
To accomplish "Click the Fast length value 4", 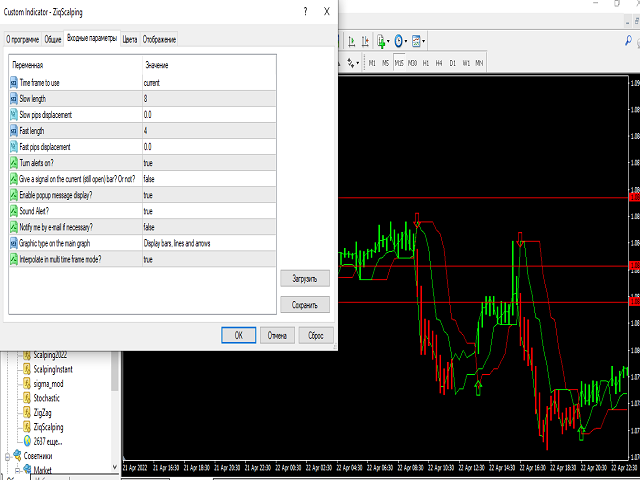I will 209,131.
